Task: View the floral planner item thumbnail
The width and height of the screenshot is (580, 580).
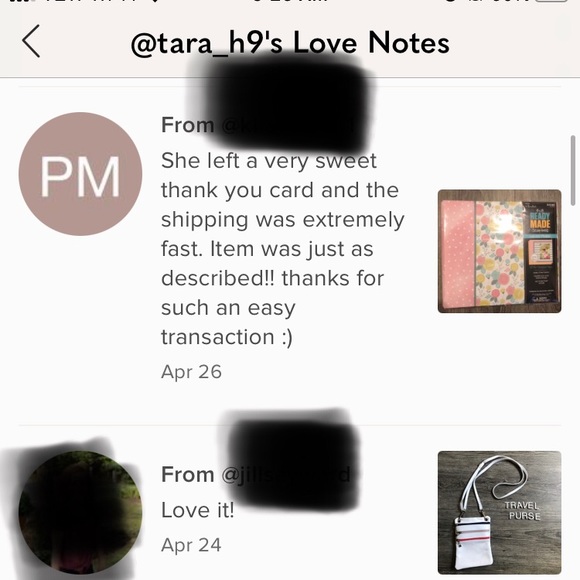Action: point(499,251)
